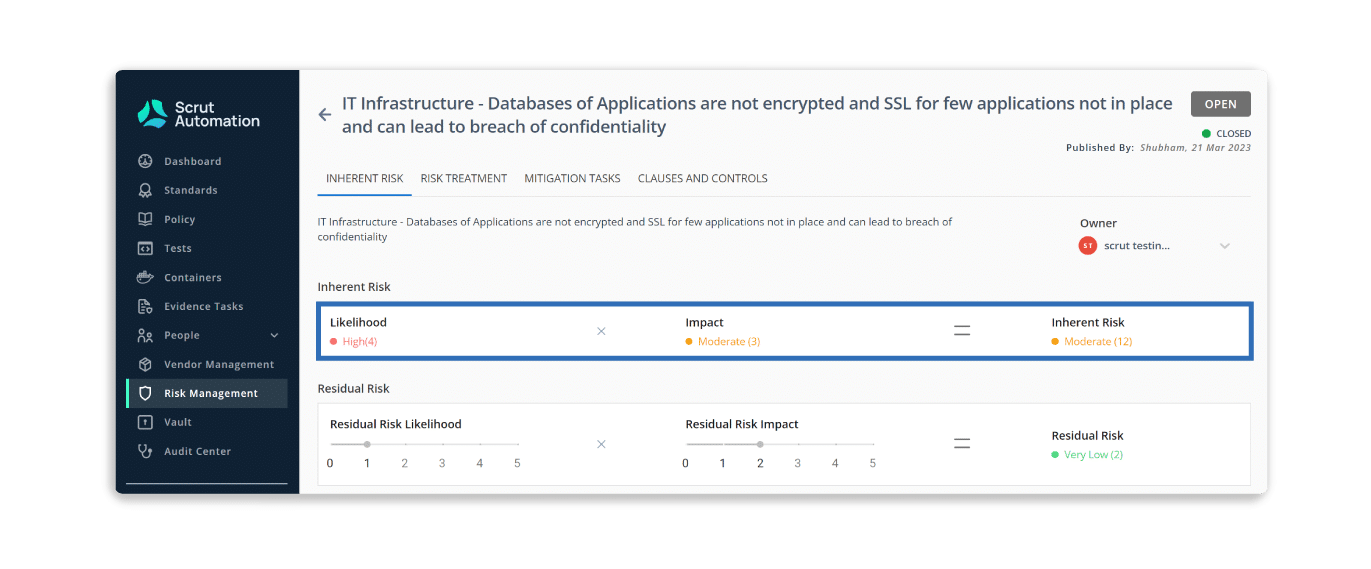Click the Vendor Management box icon
This screenshot has height=569, width=1371.
tap(145, 364)
